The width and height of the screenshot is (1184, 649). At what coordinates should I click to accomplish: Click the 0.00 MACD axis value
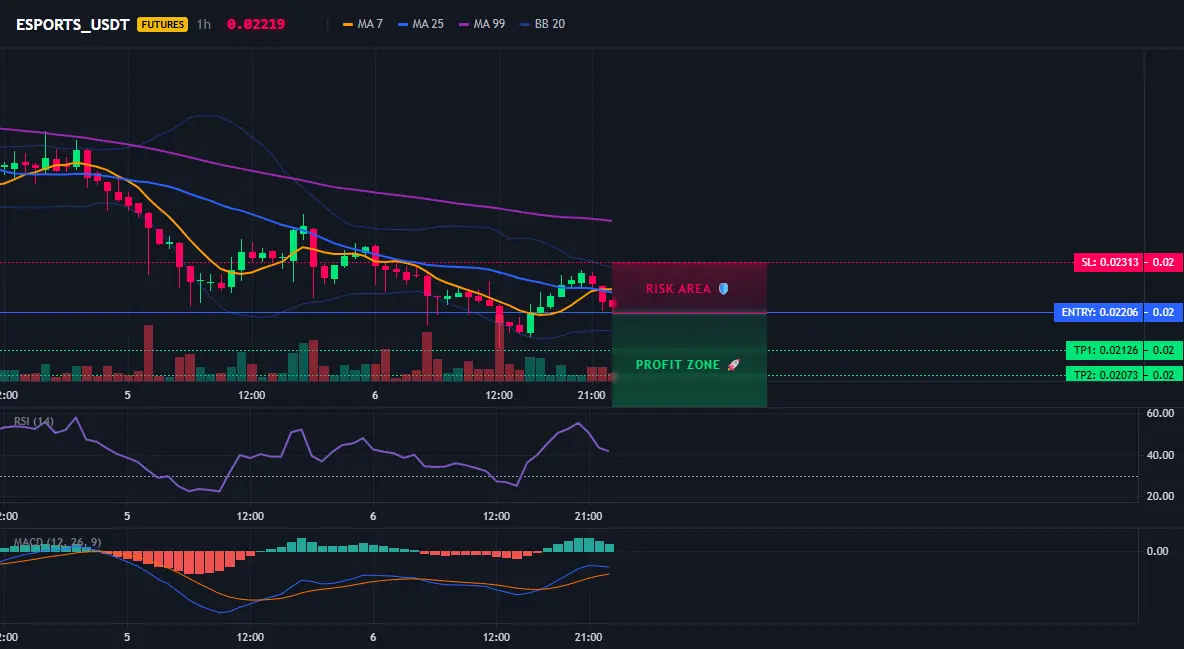click(x=1158, y=551)
